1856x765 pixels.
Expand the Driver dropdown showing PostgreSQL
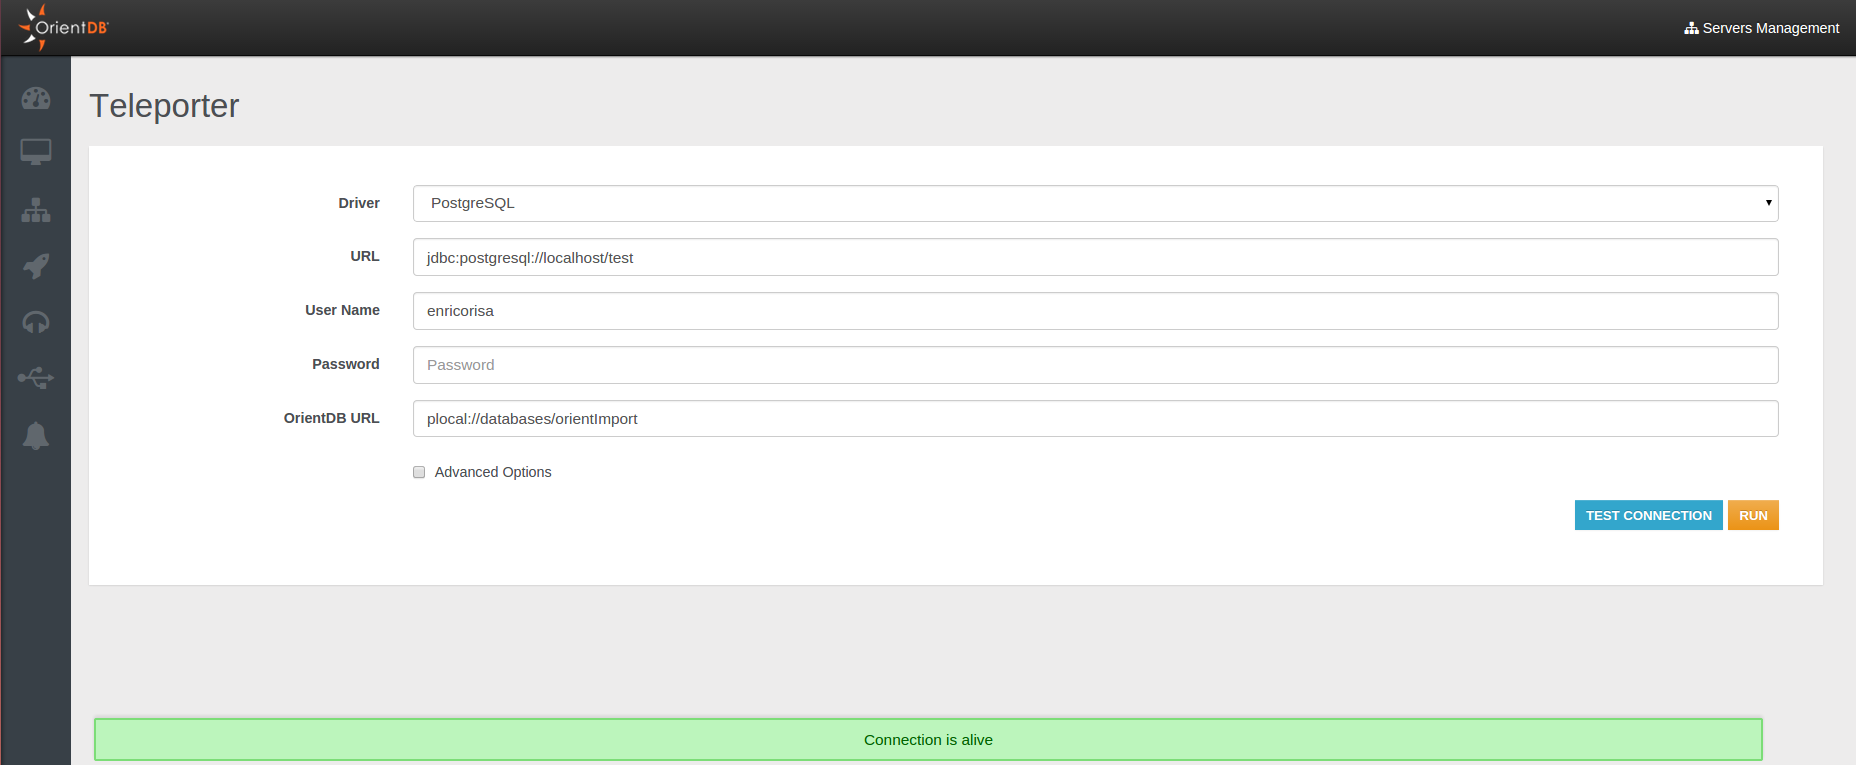tap(1095, 203)
